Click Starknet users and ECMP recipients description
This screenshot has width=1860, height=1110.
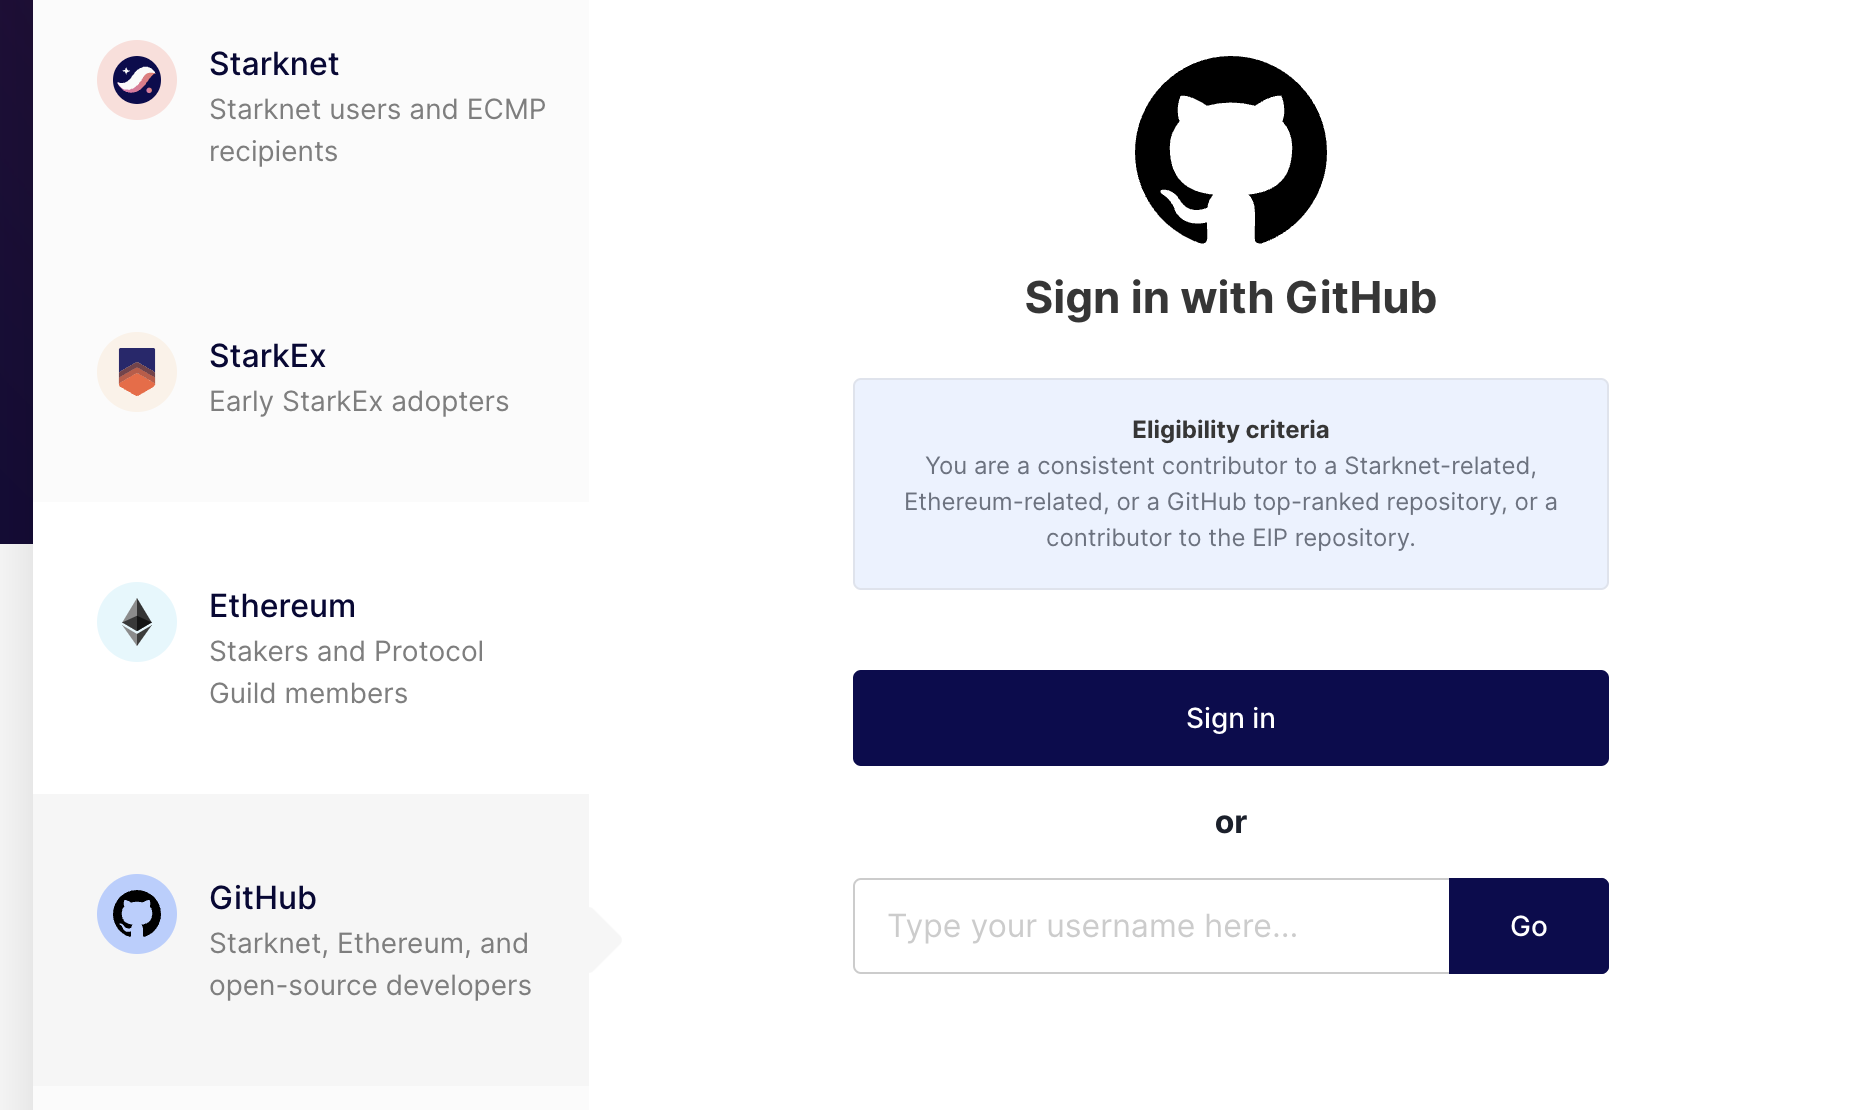click(x=377, y=130)
